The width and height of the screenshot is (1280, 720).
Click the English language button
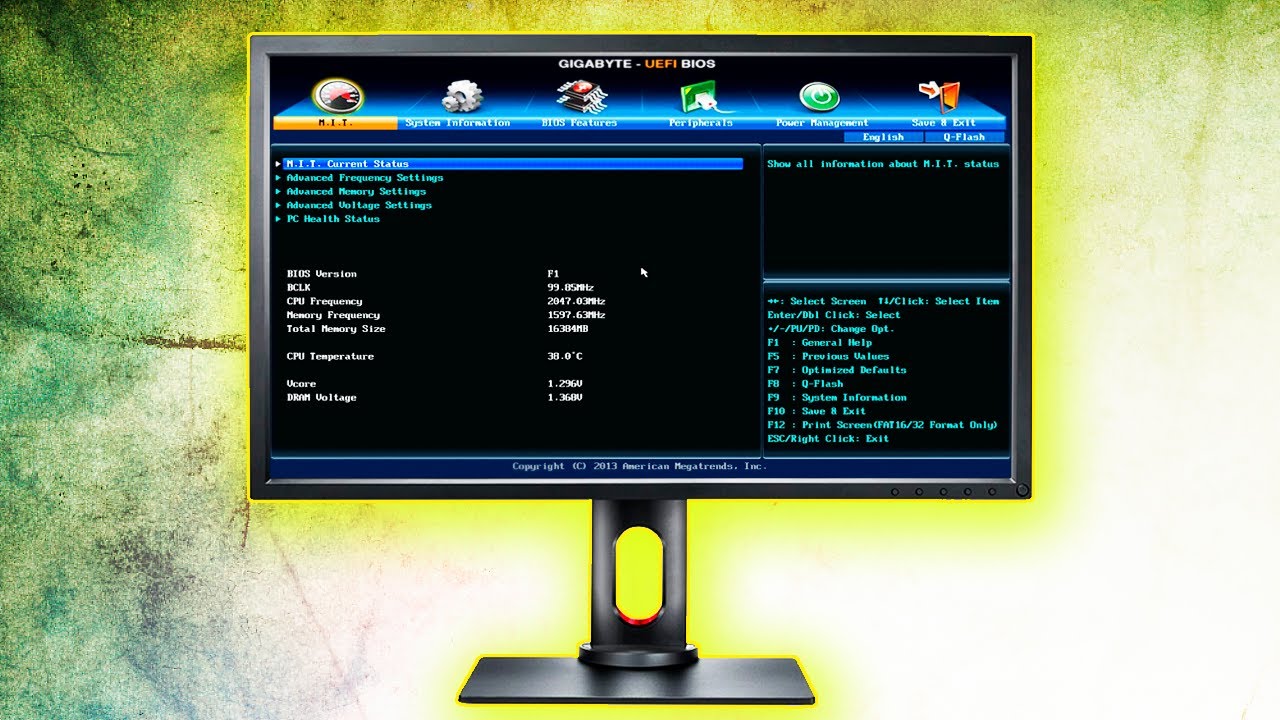pos(883,137)
